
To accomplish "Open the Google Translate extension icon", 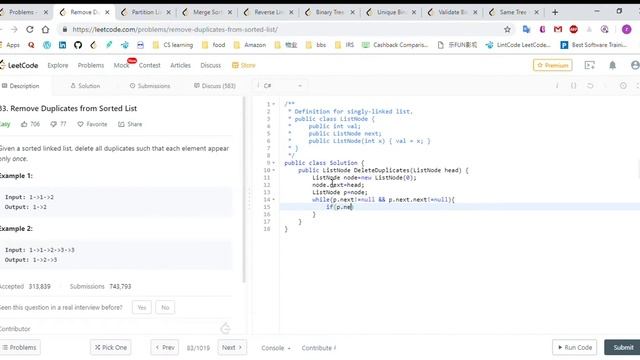I will tap(526, 29).
